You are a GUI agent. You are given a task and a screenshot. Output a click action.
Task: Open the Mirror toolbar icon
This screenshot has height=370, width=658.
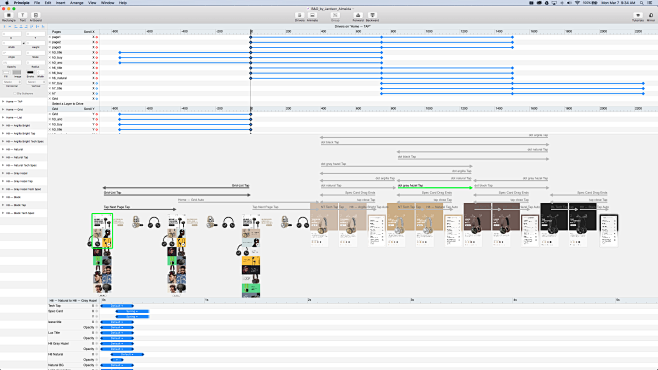click(x=651, y=16)
